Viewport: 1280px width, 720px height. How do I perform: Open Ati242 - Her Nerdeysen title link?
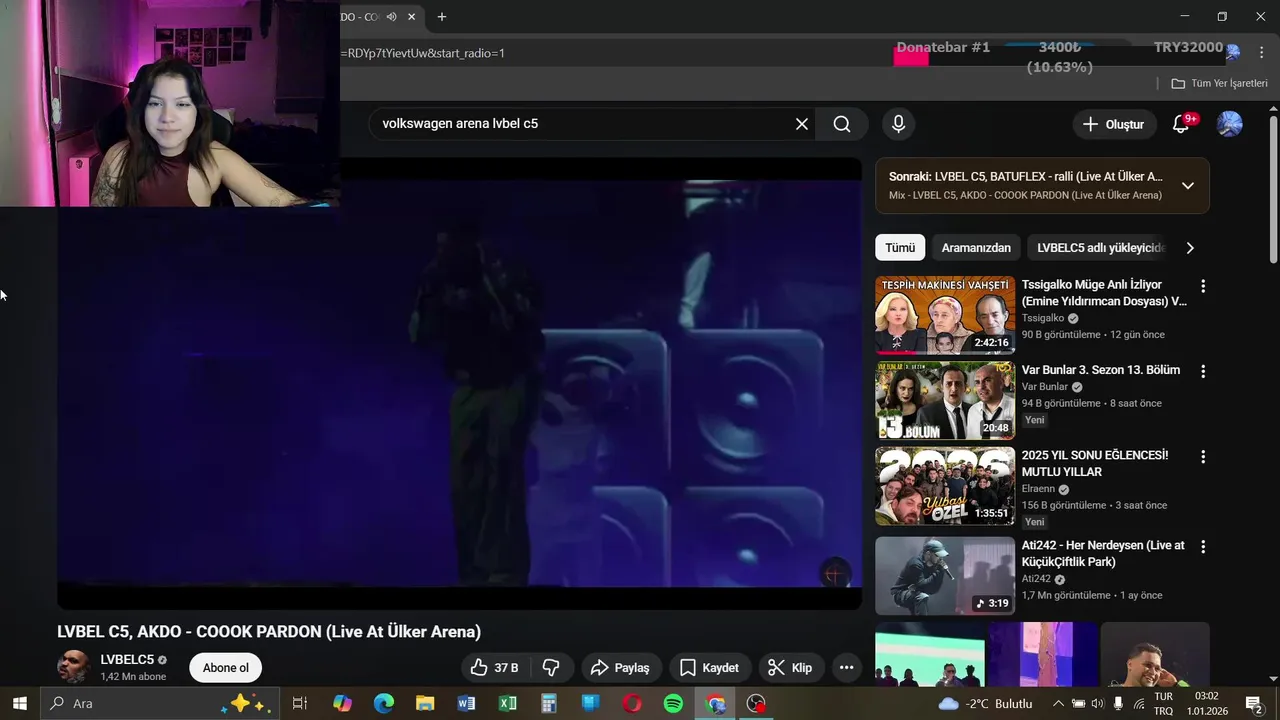(x=1103, y=553)
